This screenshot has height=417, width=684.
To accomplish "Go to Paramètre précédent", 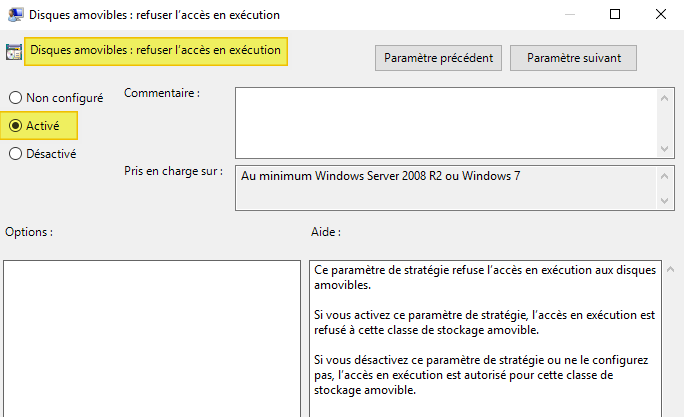I will (439, 58).
